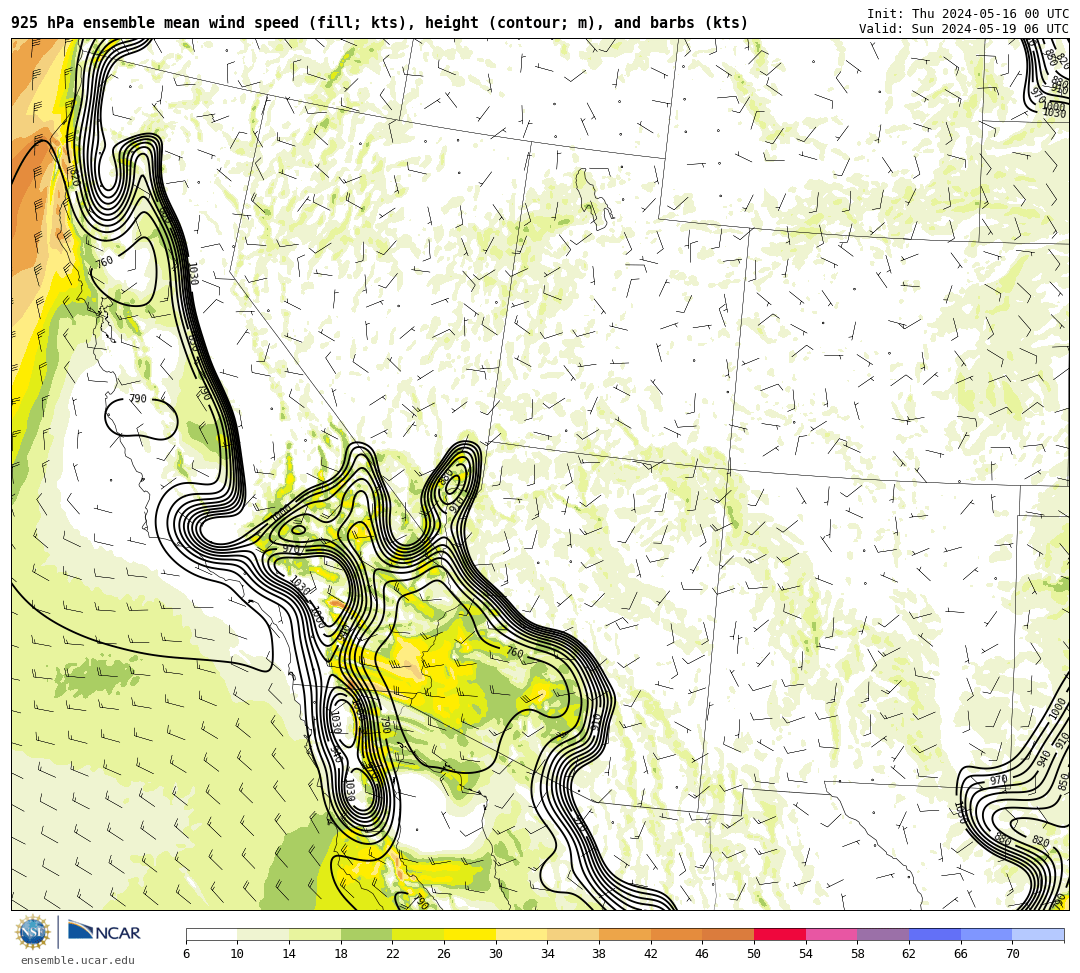Click the colorbar tick label 6
Viewport: 1080px width, 973px height.
186,954
